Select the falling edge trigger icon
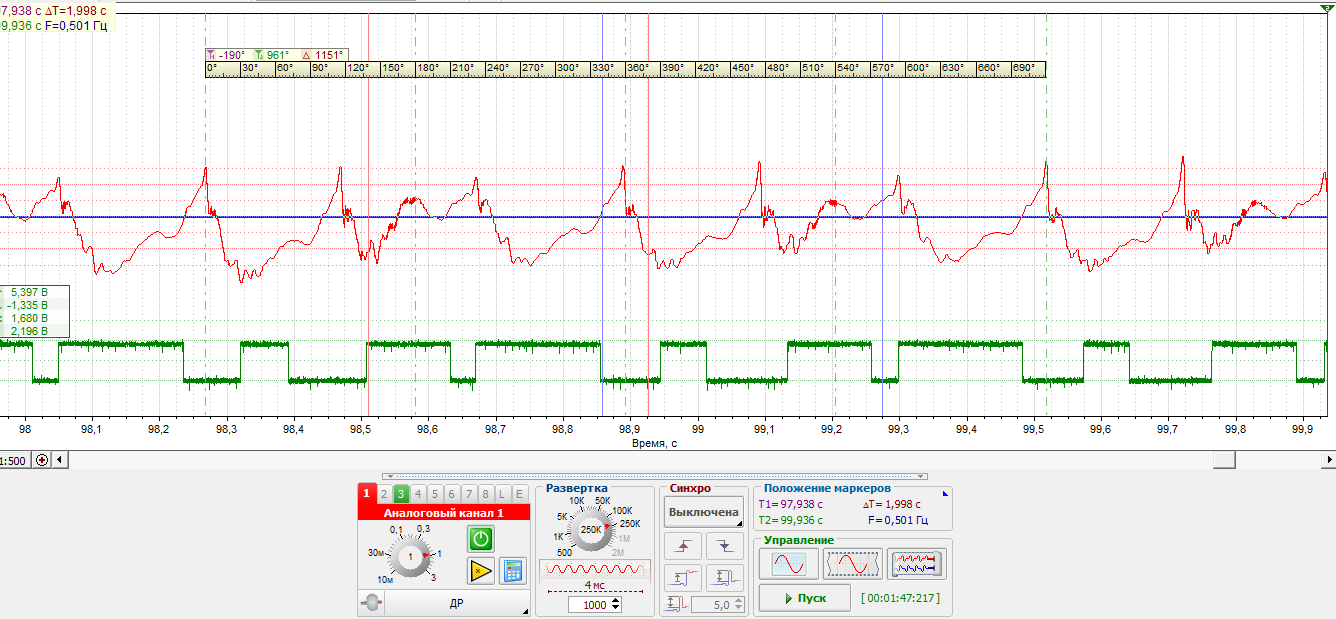1336x619 pixels. pos(725,546)
